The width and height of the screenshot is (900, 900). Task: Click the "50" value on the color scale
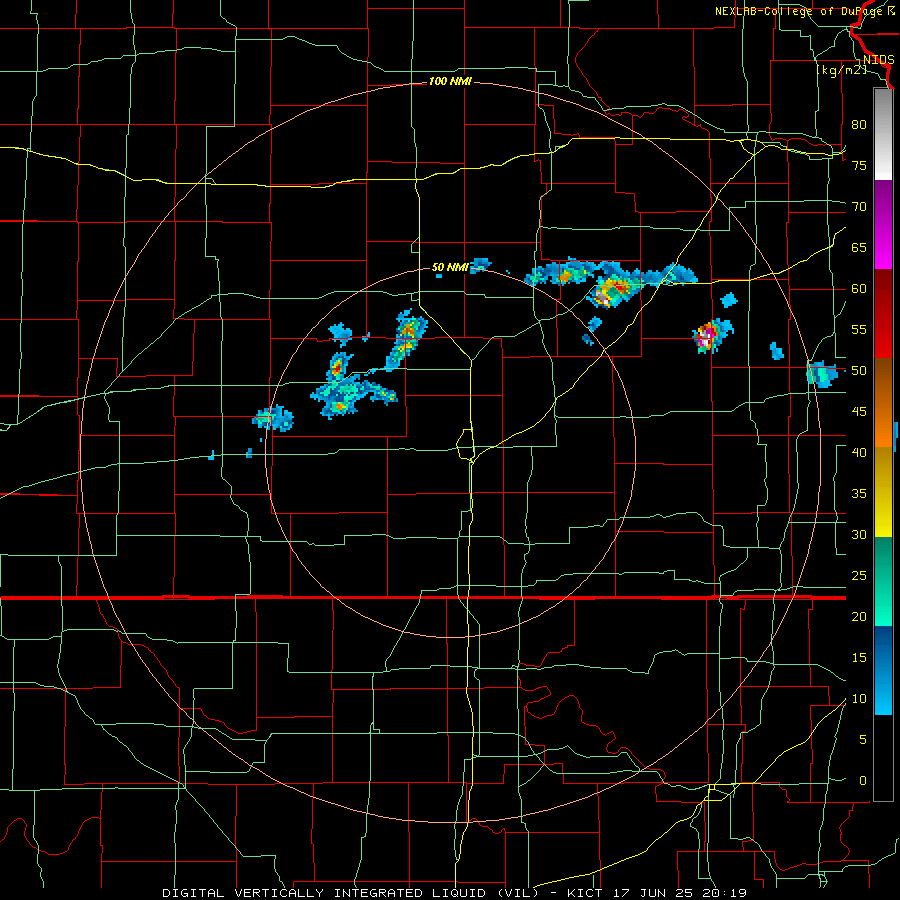click(859, 371)
